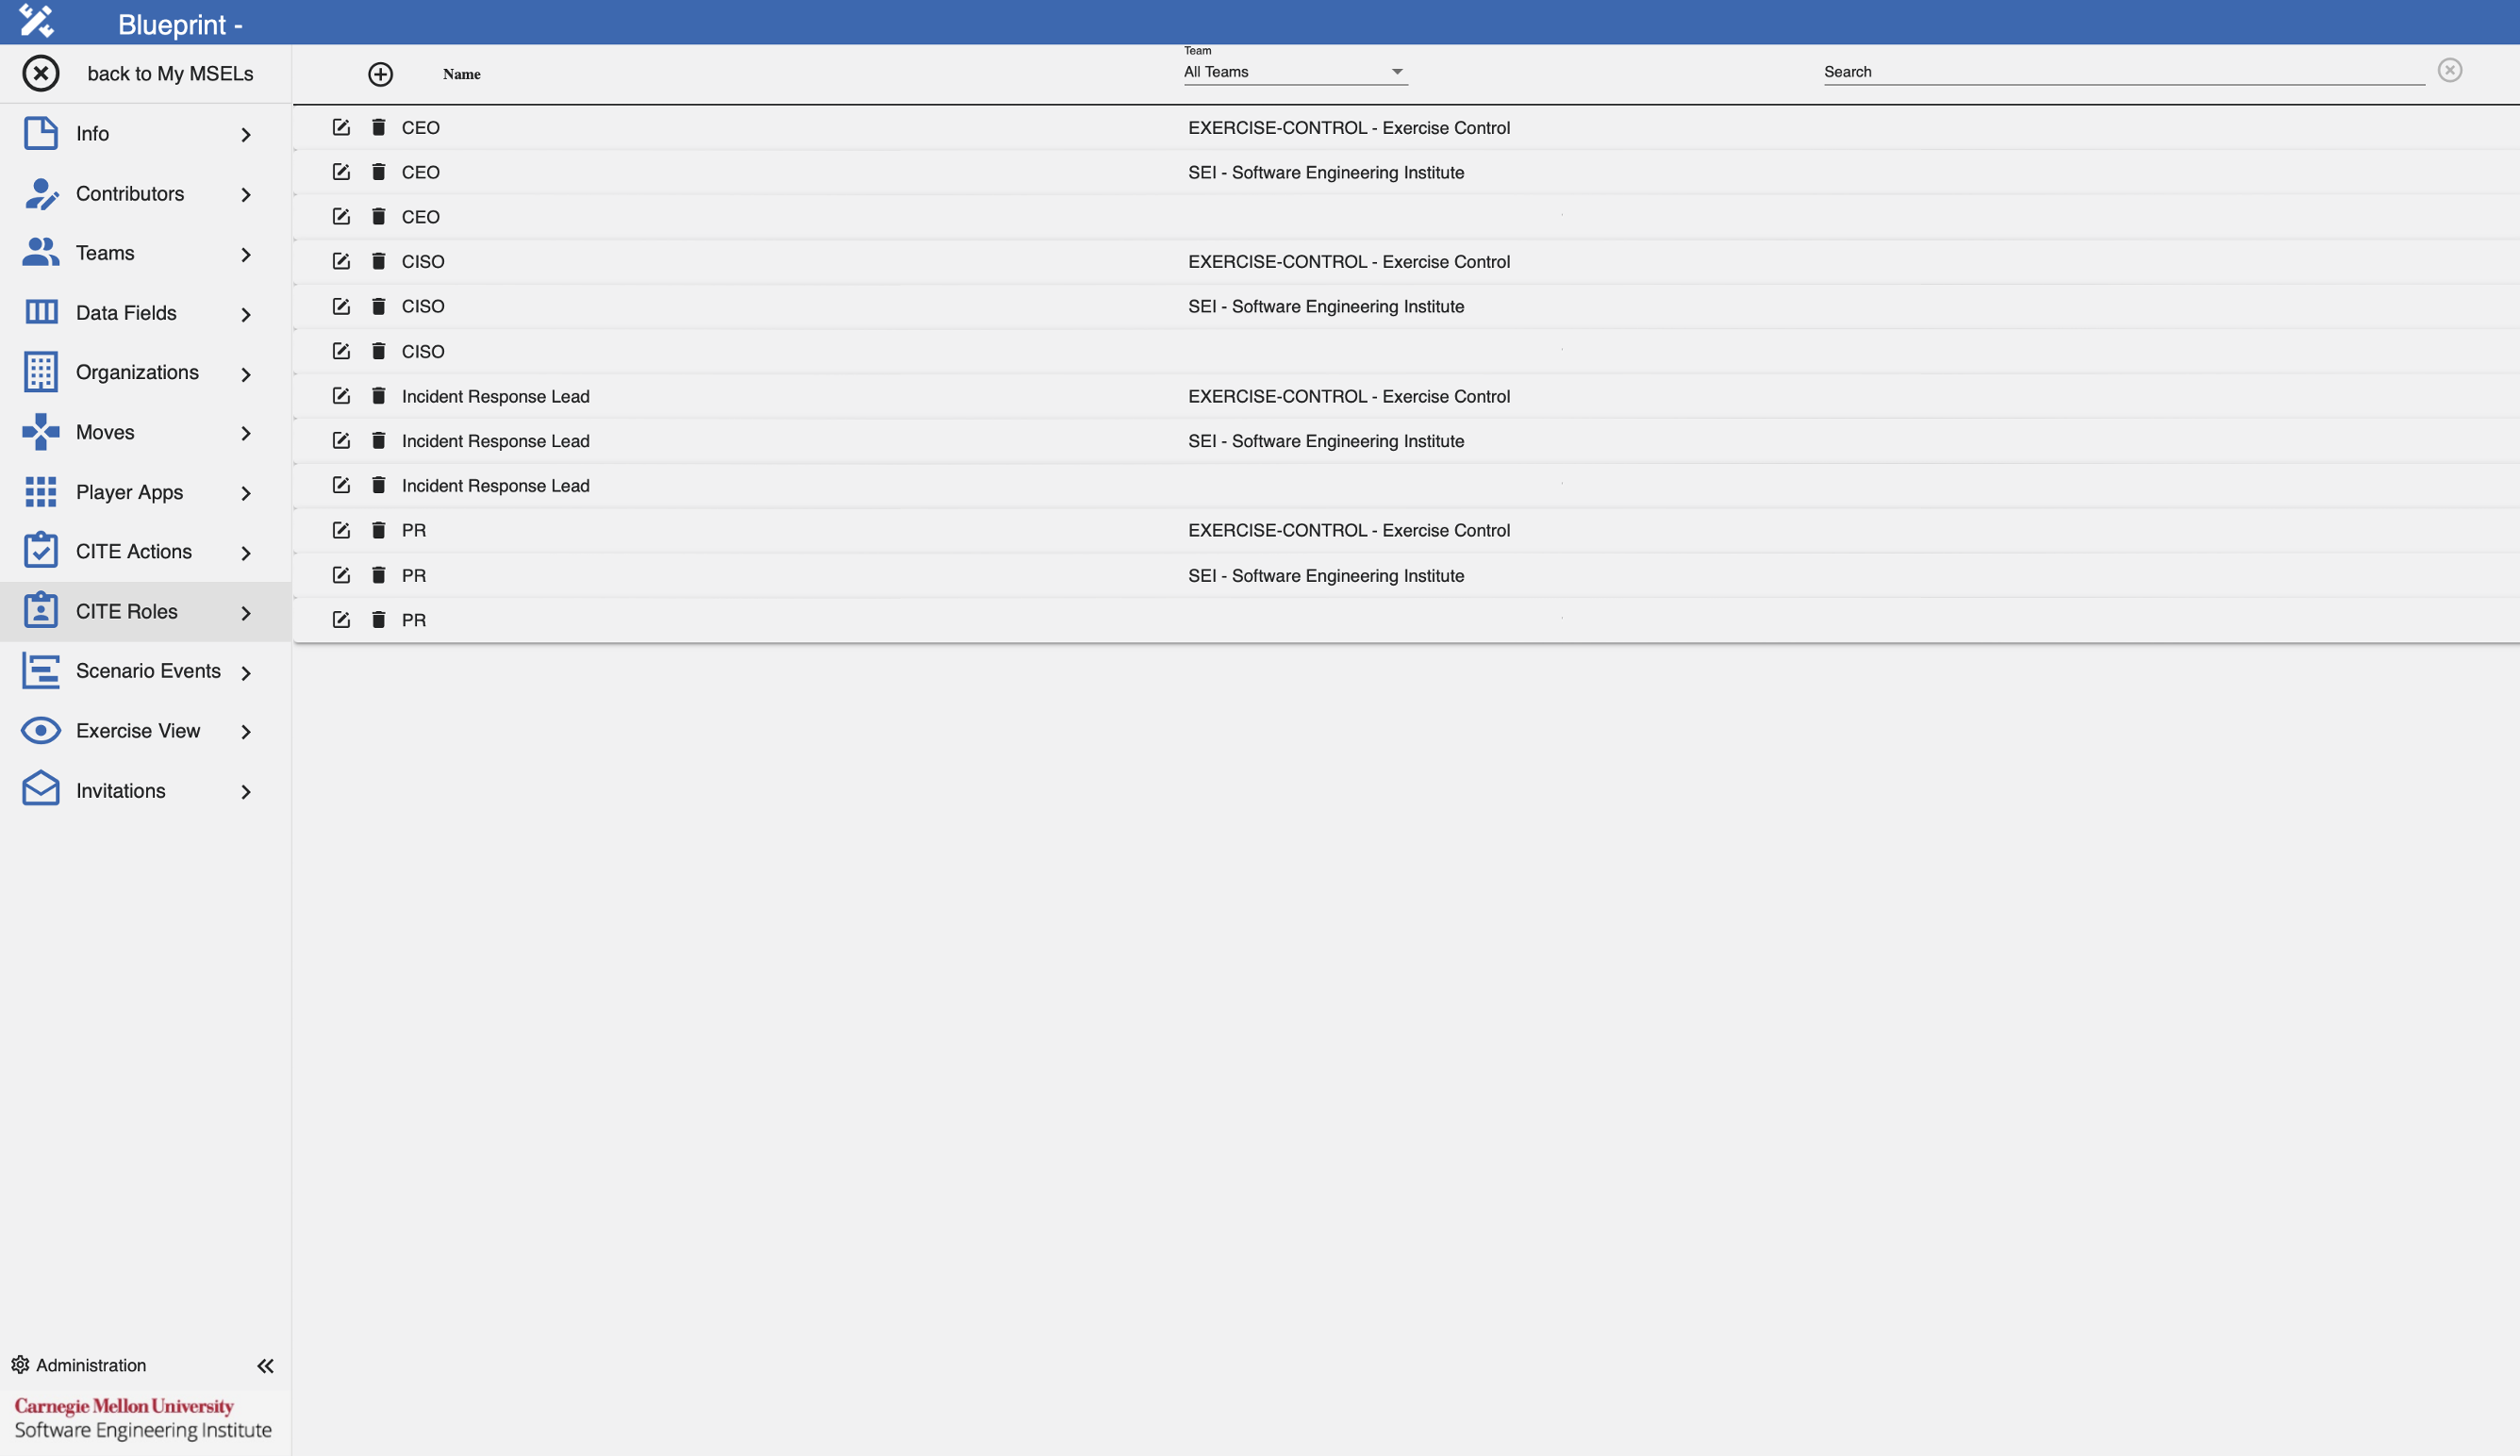The width and height of the screenshot is (2520, 1456).
Task: Select the Exercise View menu item
Action: (x=138, y=730)
